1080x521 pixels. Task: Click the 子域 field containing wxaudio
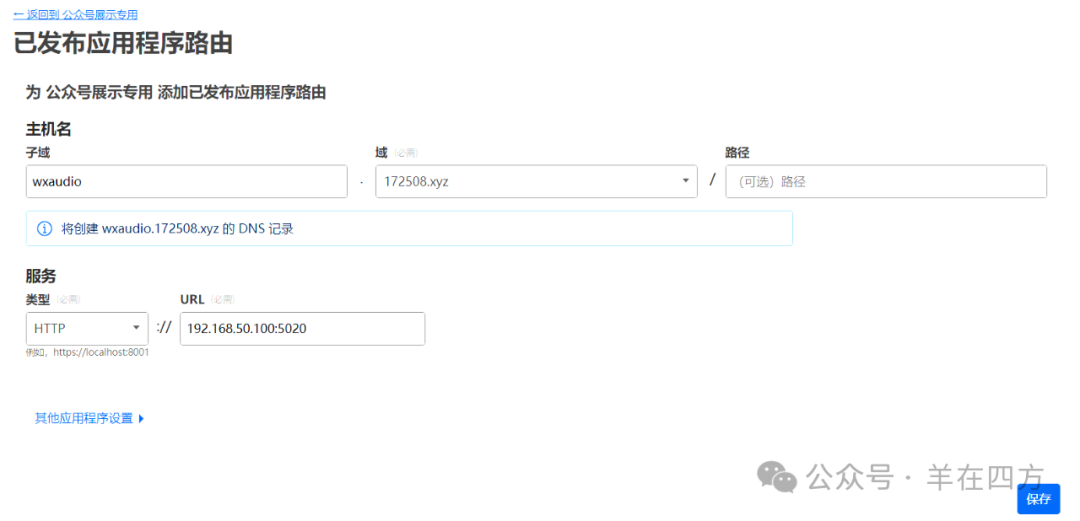[186, 182]
